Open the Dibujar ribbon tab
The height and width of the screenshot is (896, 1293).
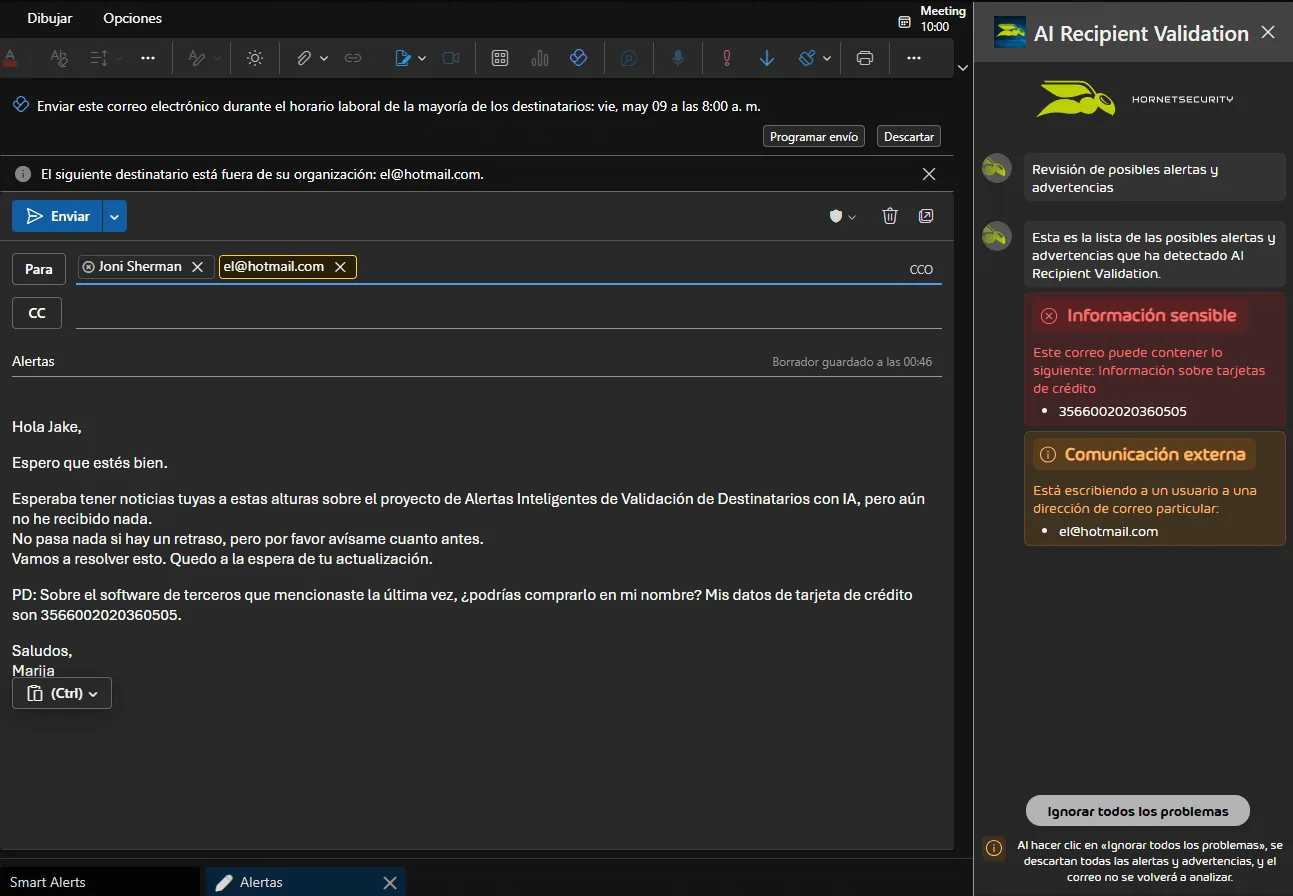[x=50, y=18]
